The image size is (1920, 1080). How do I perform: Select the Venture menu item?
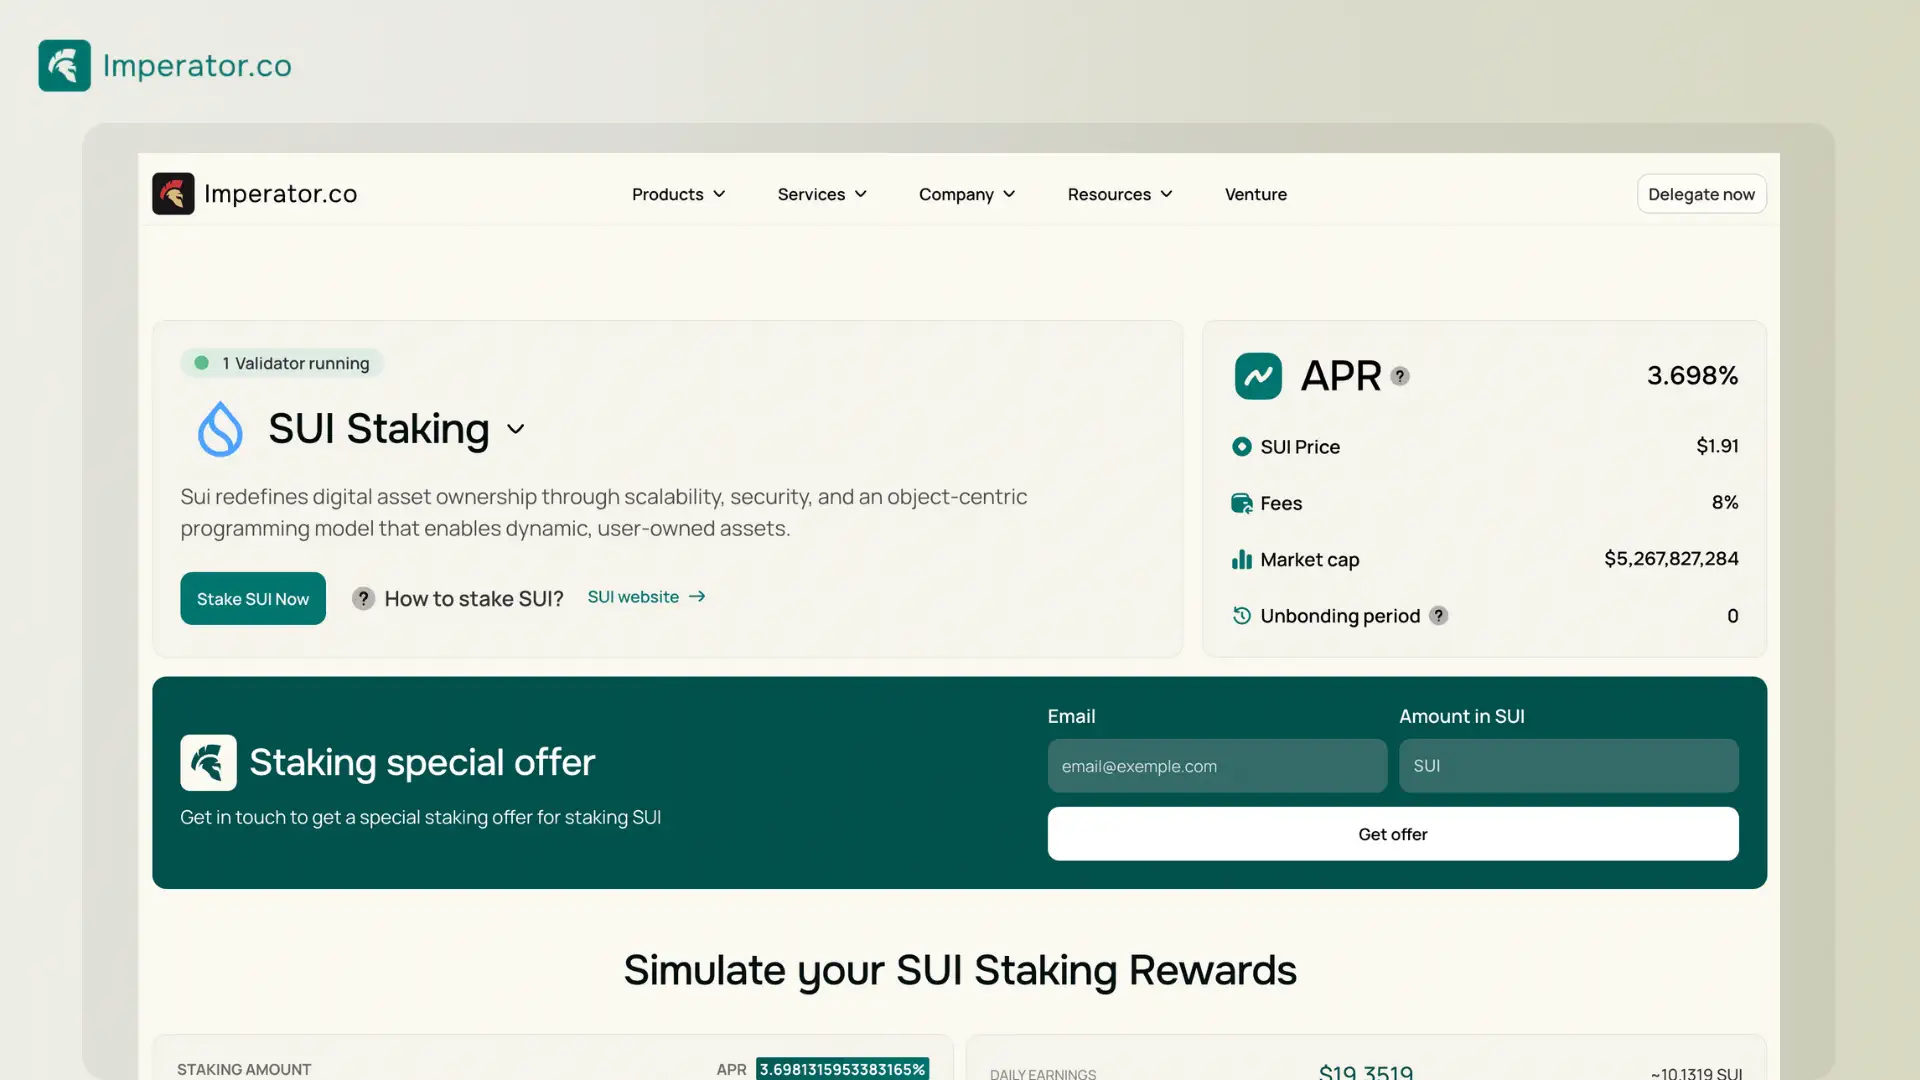pos(1255,193)
